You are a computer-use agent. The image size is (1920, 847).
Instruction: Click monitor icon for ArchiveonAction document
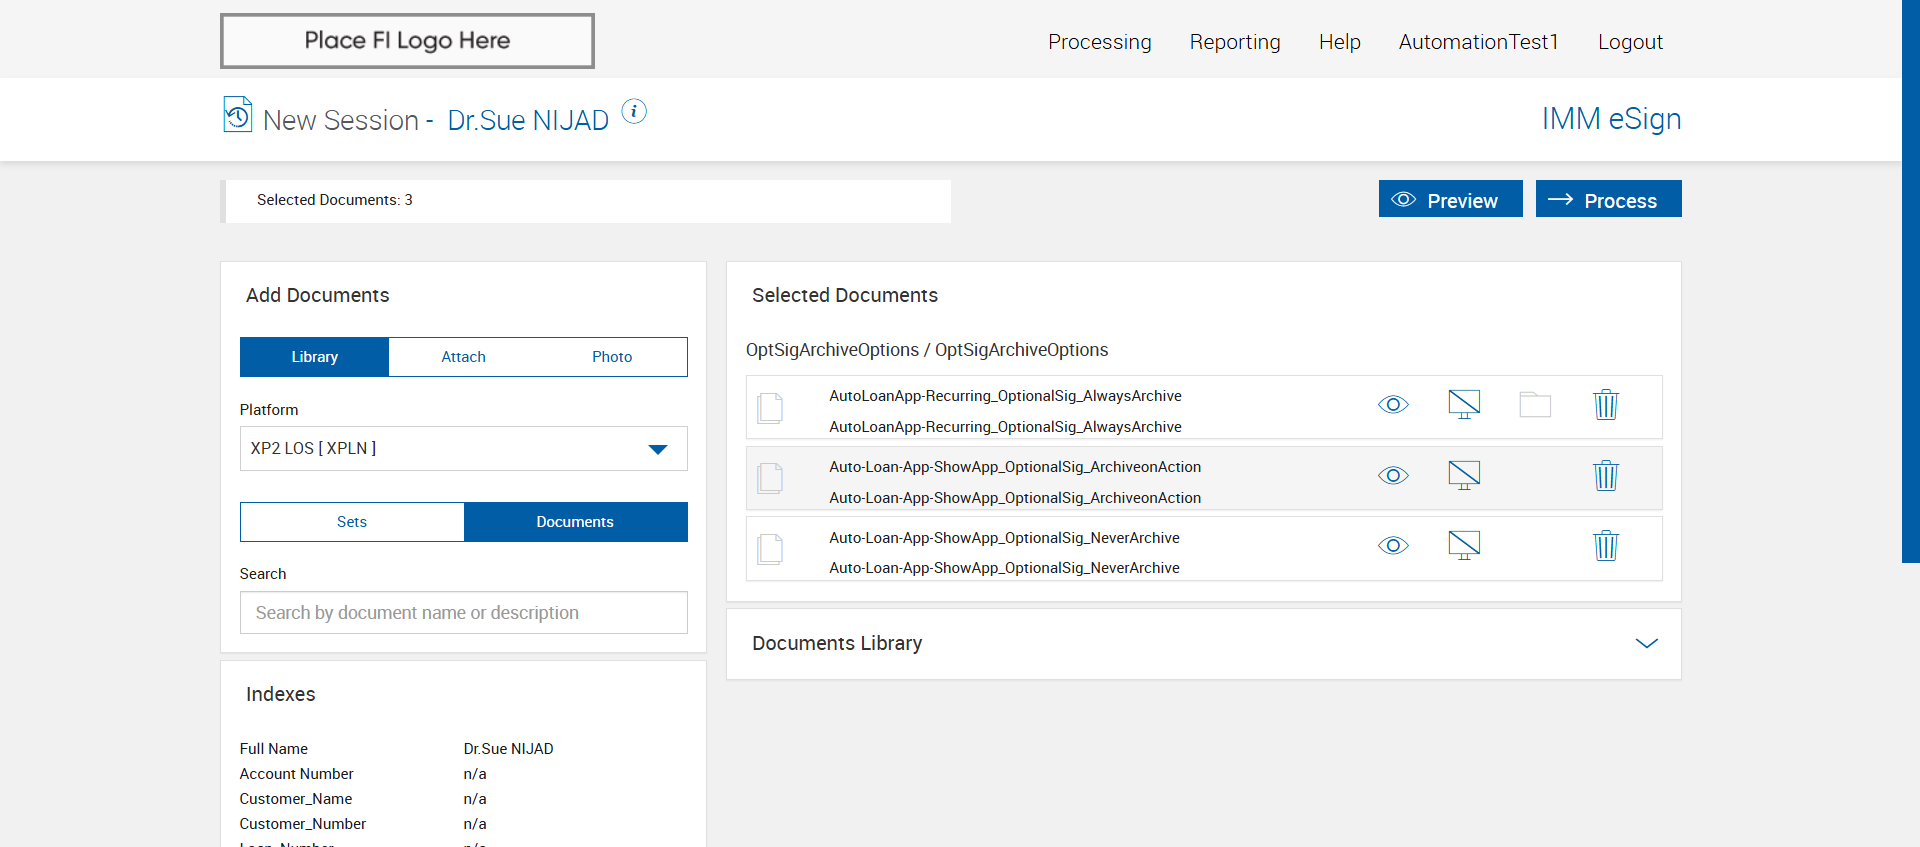(1464, 476)
